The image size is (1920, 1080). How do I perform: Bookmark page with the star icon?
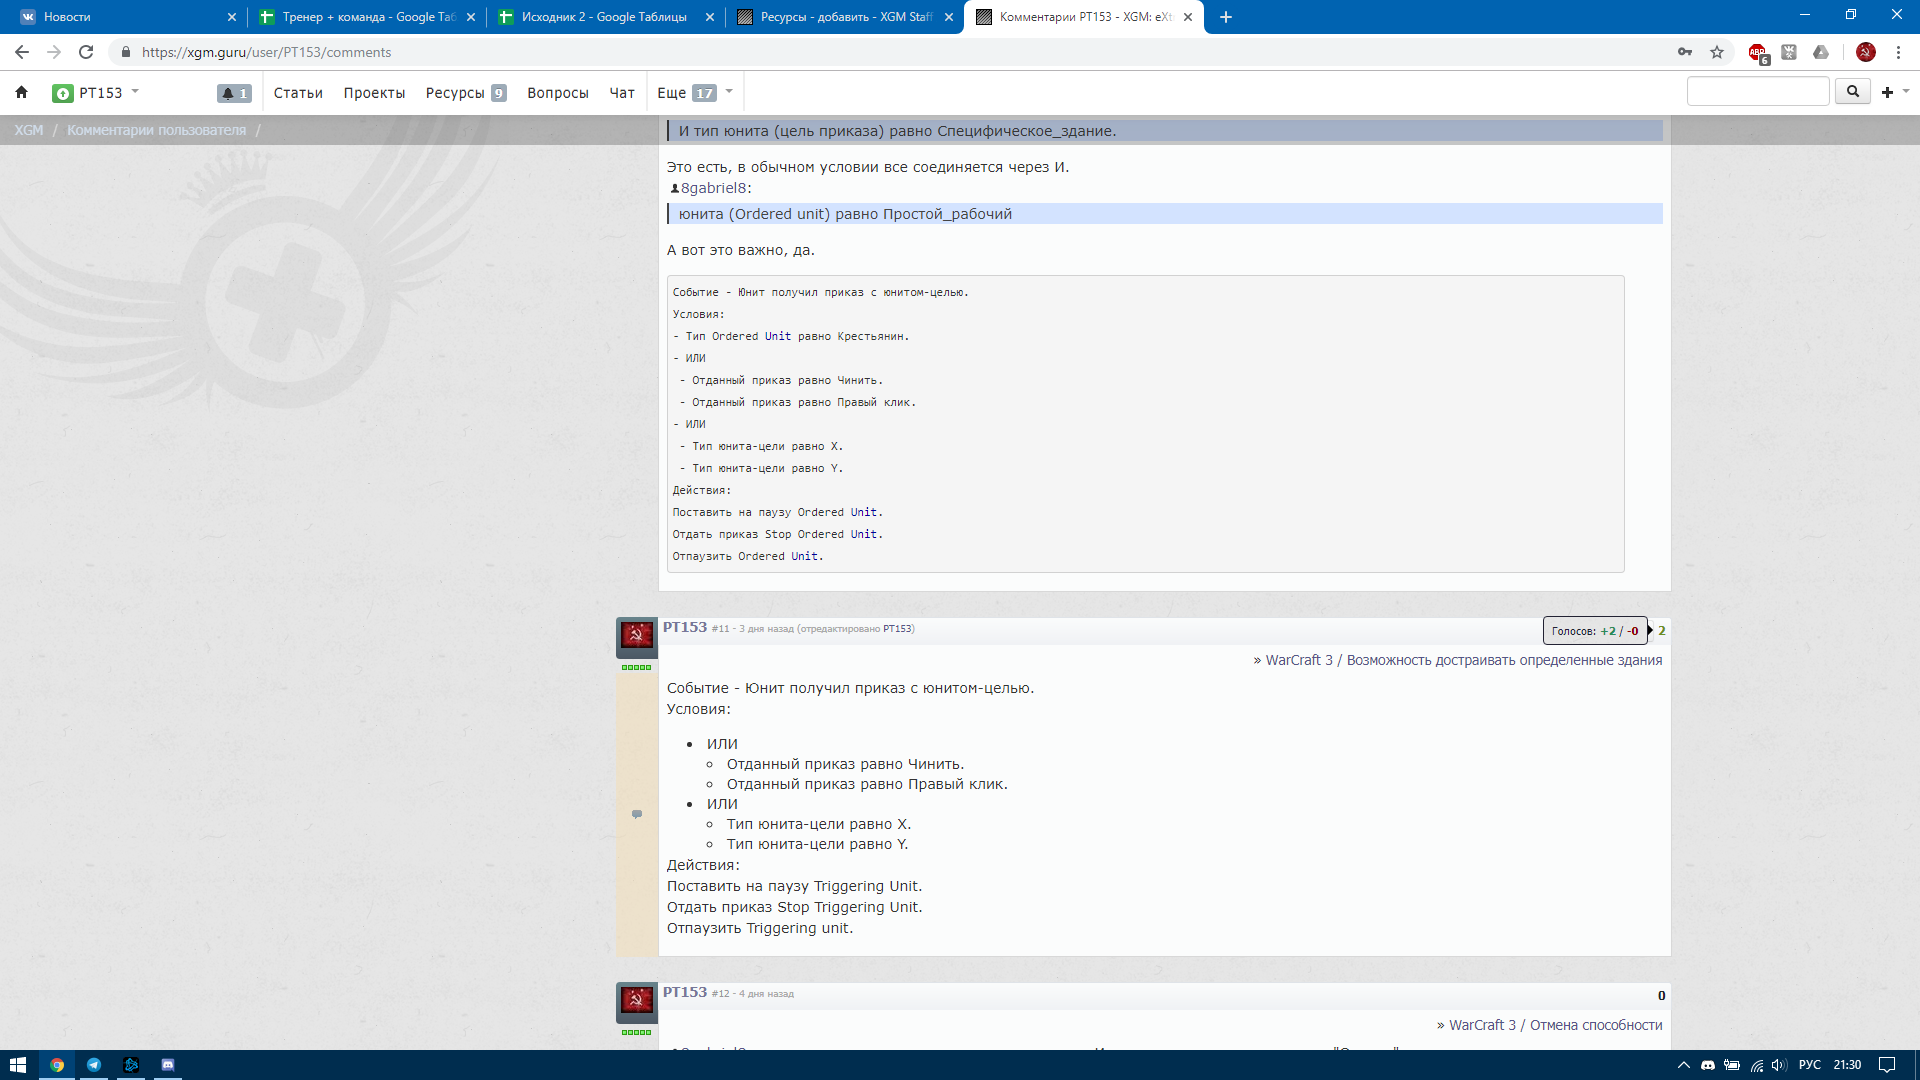tap(1717, 52)
